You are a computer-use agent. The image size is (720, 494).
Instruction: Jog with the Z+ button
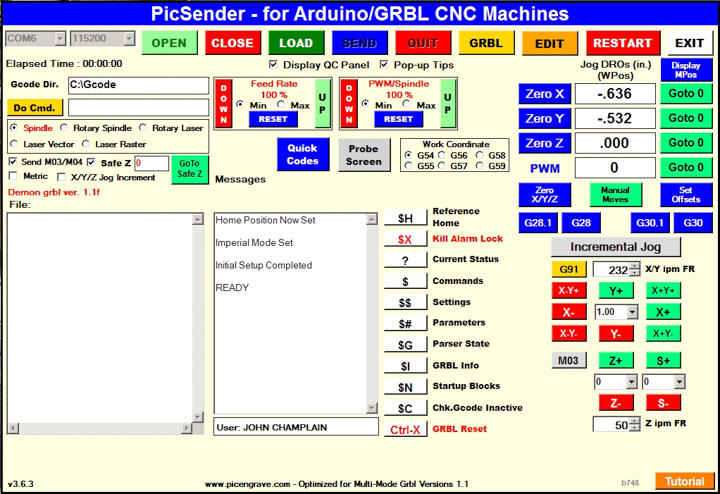[616, 360]
